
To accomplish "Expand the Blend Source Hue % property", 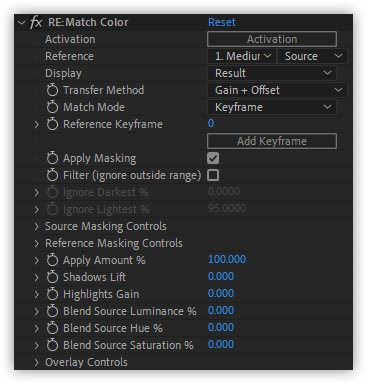I will coord(37,328).
